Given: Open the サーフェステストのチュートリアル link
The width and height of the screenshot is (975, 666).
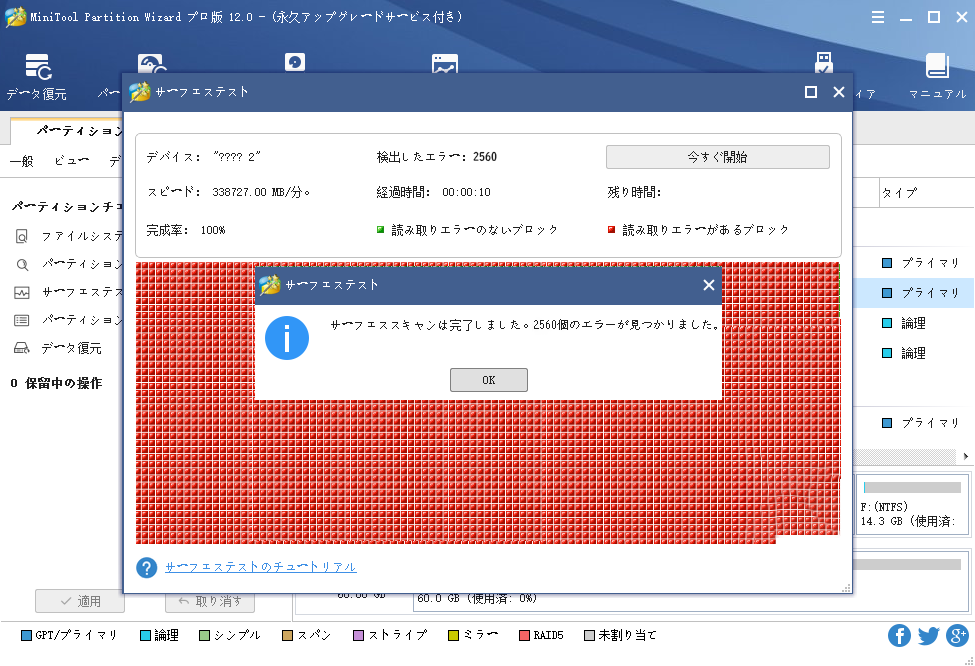Looking at the screenshot, I should click(x=262, y=567).
